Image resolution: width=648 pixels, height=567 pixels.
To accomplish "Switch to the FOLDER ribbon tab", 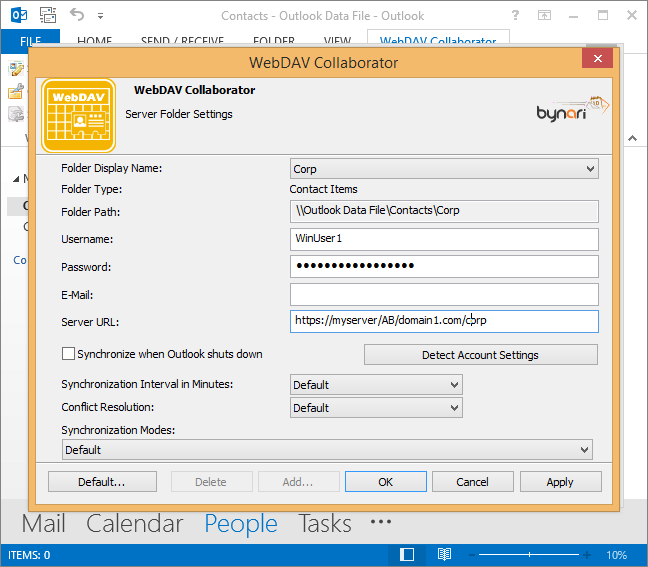I will pyautogui.click(x=274, y=41).
